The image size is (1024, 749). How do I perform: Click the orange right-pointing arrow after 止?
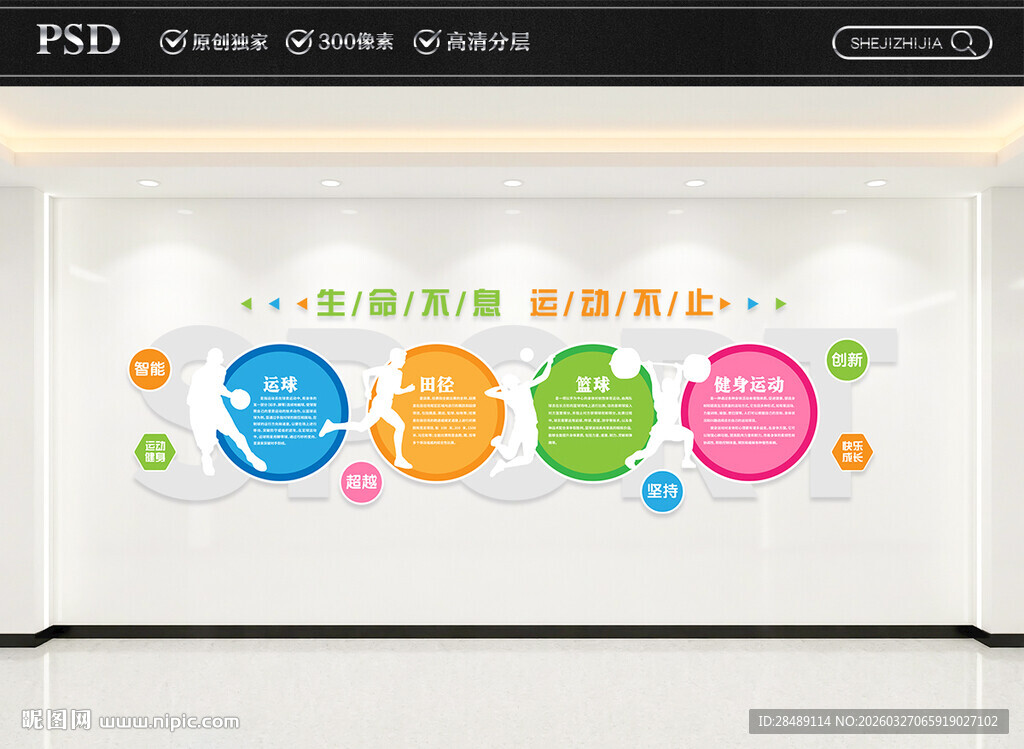pos(725,304)
